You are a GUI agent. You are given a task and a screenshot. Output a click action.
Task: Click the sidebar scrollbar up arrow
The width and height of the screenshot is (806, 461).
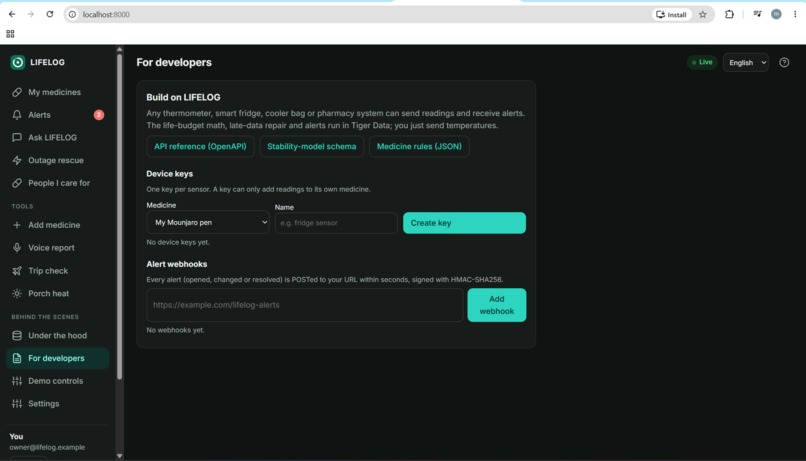pos(119,49)
